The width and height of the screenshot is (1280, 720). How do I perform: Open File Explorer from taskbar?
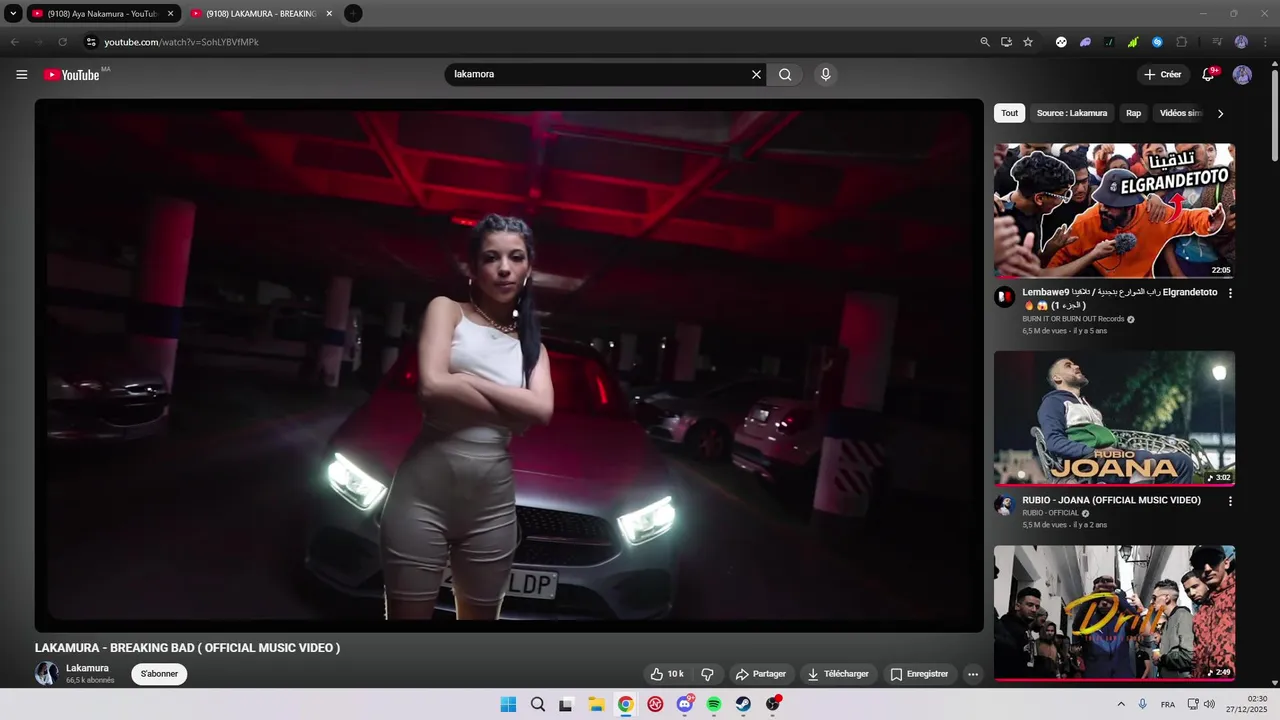click(x=596, y=704)
